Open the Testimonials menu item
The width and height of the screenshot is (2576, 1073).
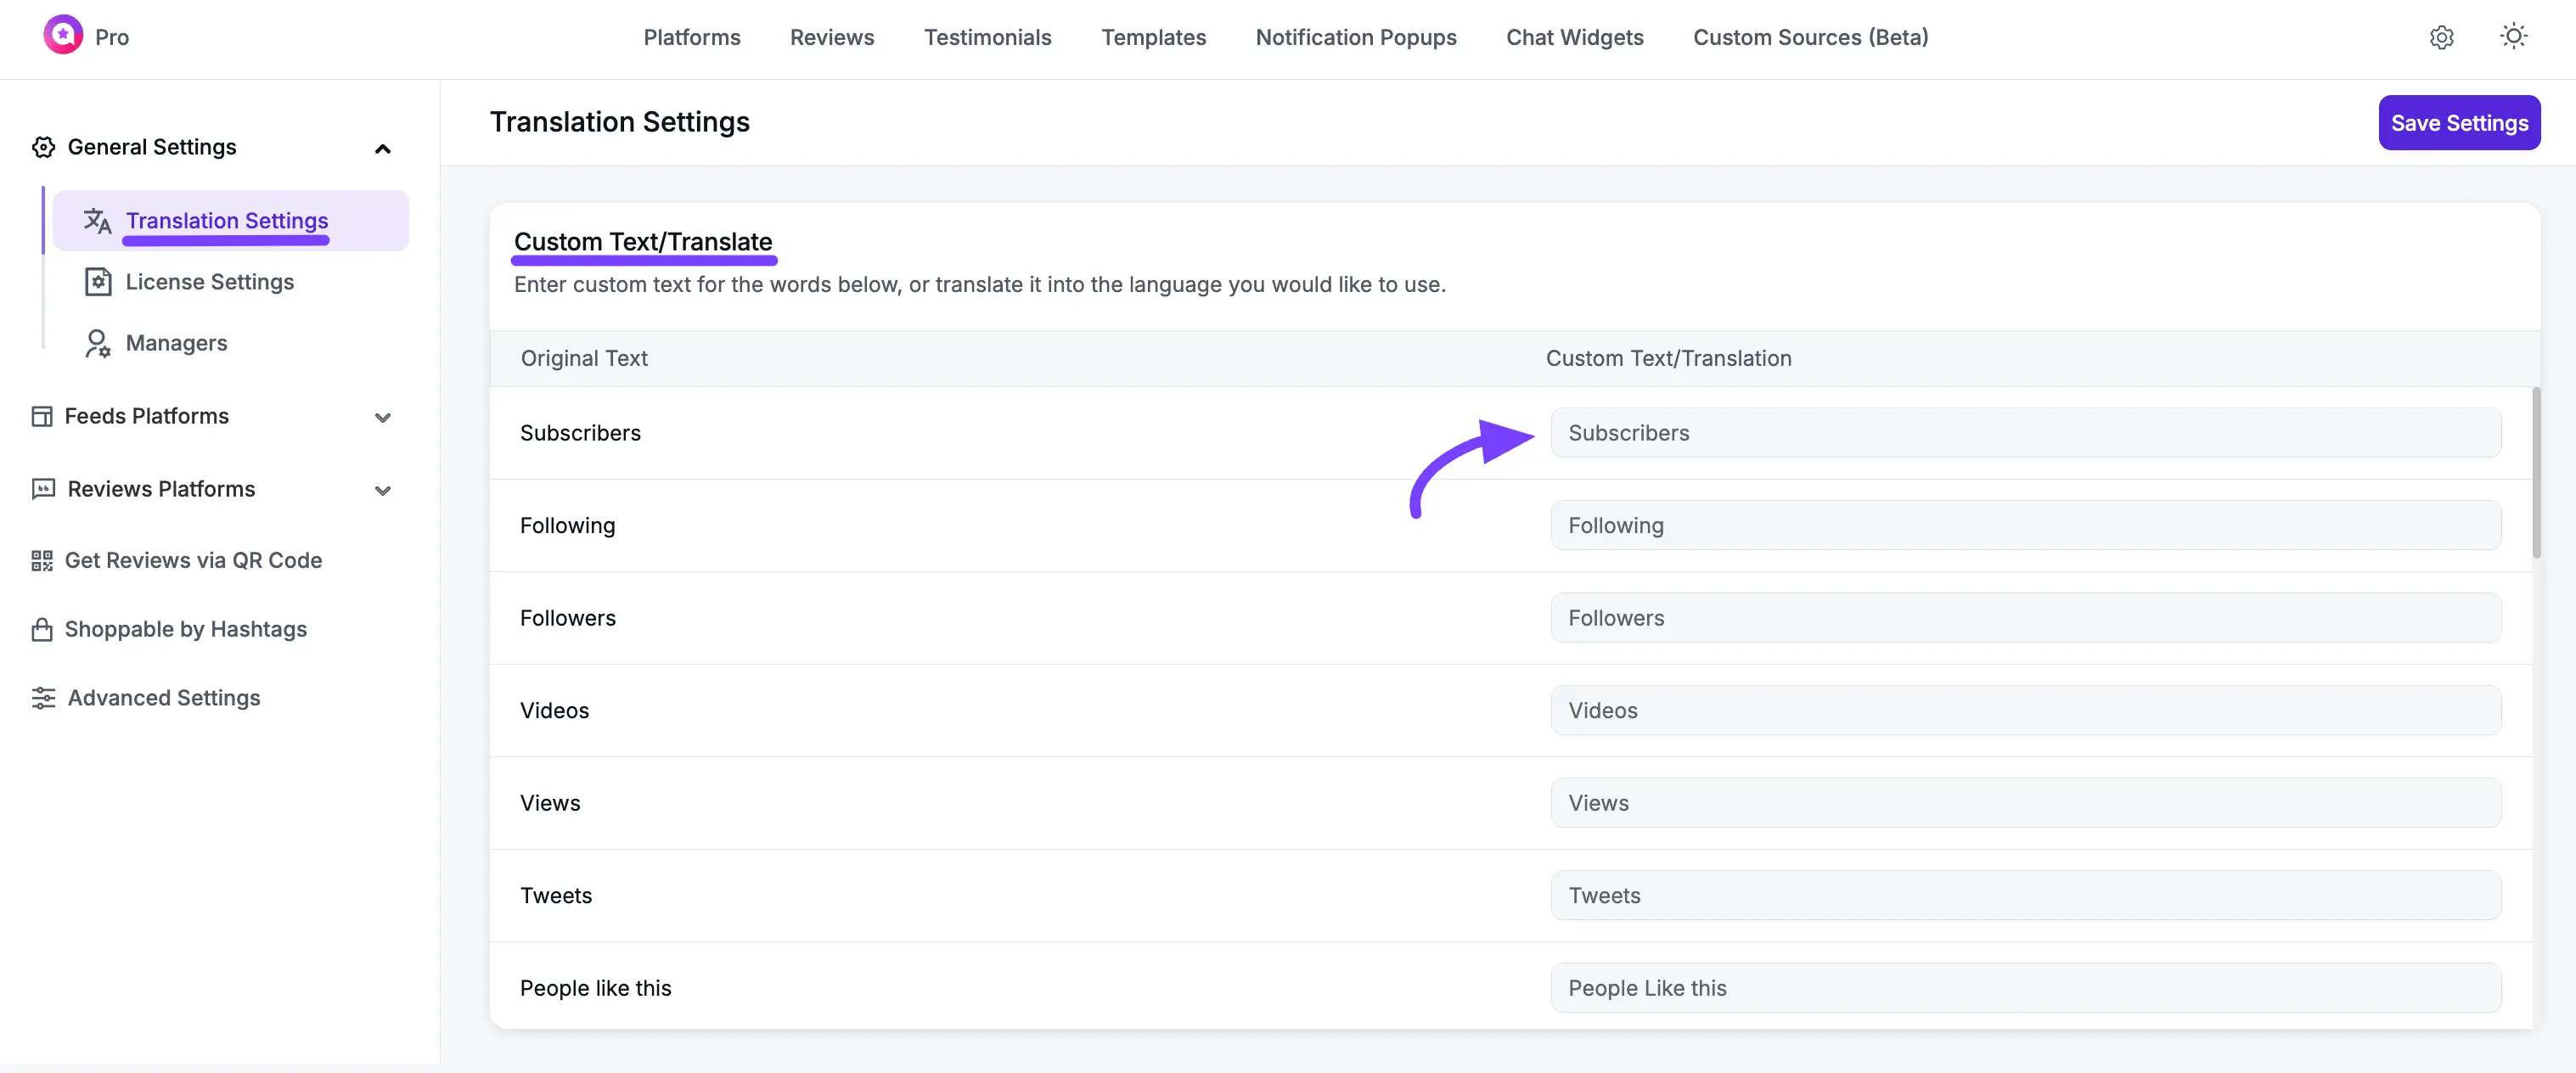[988, 37]
